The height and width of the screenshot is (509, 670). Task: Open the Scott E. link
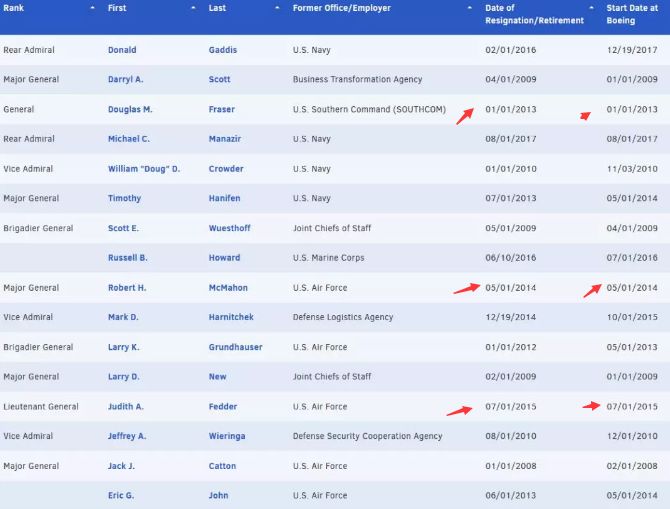click(123, 228)
